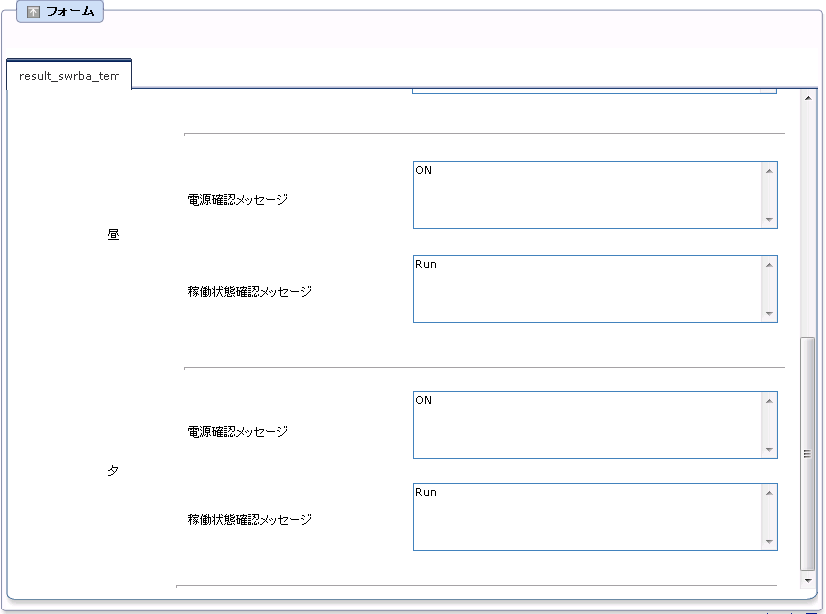Click up arrow in 夕 電源確認 text area scrollbar
The width and height of the screenshot is (826, 614).
tap(769, 401)
